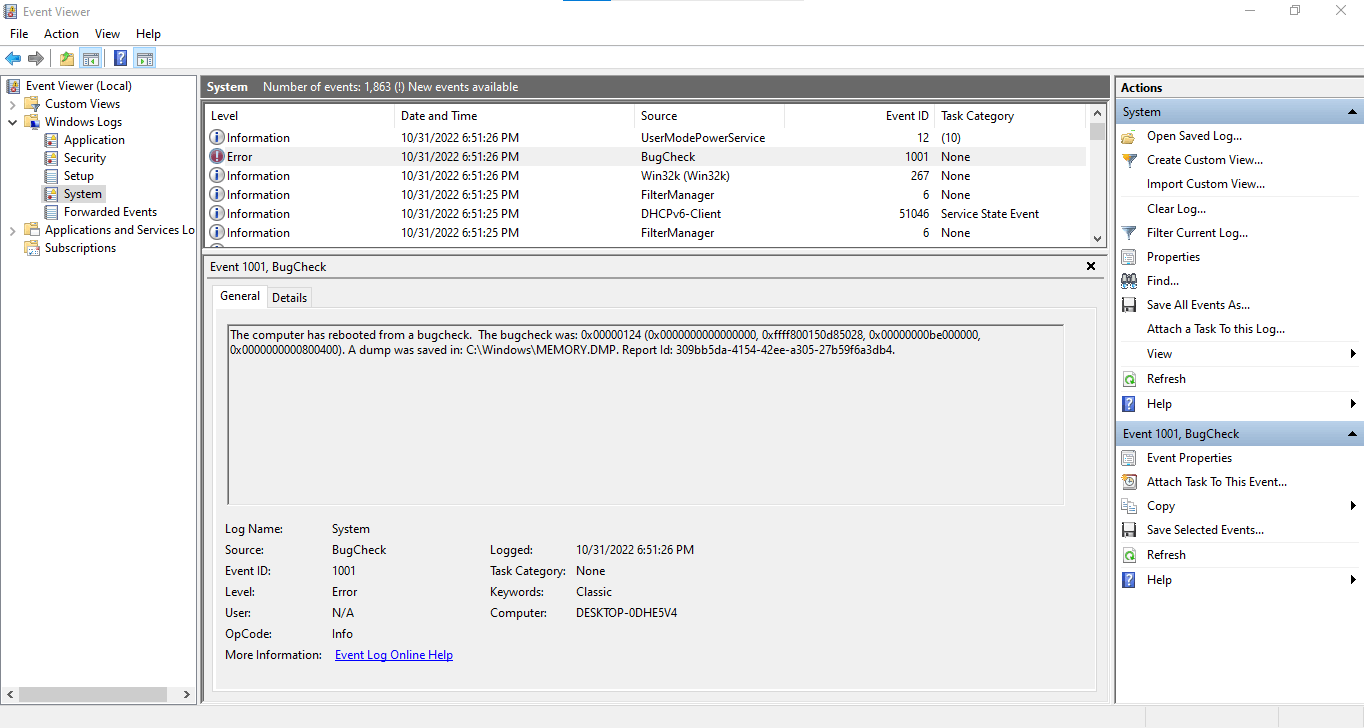
Task: Sort by Task Category column header
Action: click(x=1010, y=116)
